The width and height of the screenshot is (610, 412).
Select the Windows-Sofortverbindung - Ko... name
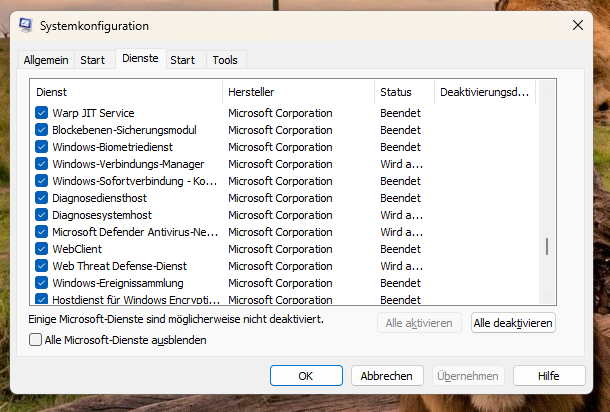(x=135, y=181)
